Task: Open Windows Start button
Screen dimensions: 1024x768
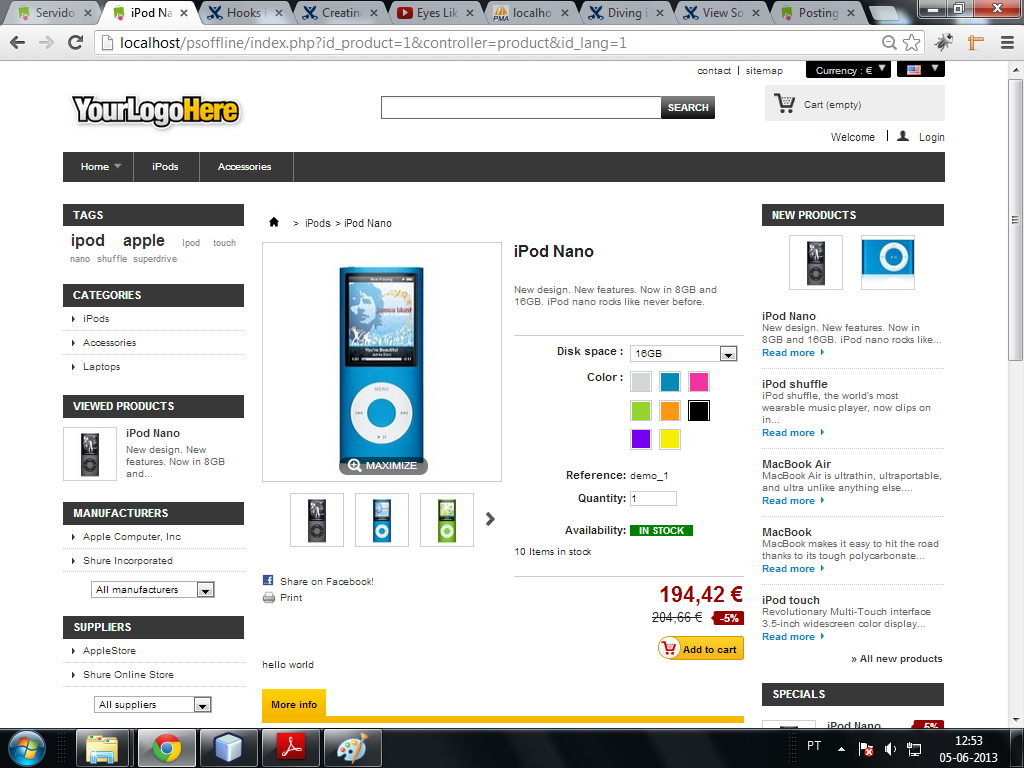Action: tap(27, 748)
